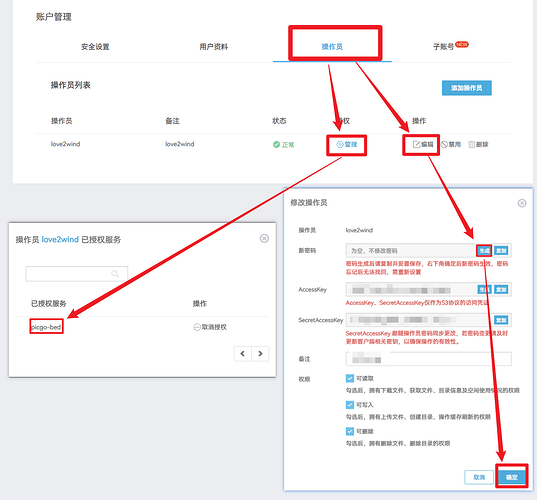Click 管理 for operator love2wind
The height and width of the screenshot is (500, 537).
click(x=347, y=145)
